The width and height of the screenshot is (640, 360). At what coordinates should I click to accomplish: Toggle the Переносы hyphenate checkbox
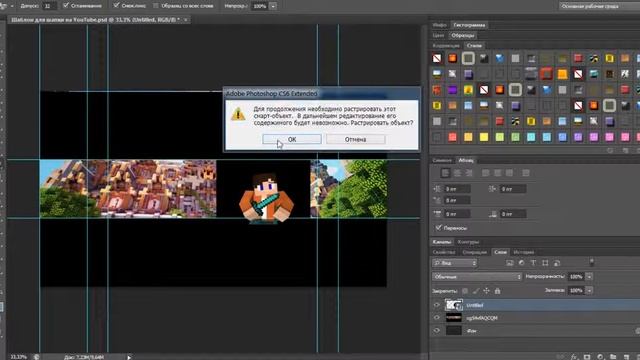pyautogui.click(x=438, y=227)
